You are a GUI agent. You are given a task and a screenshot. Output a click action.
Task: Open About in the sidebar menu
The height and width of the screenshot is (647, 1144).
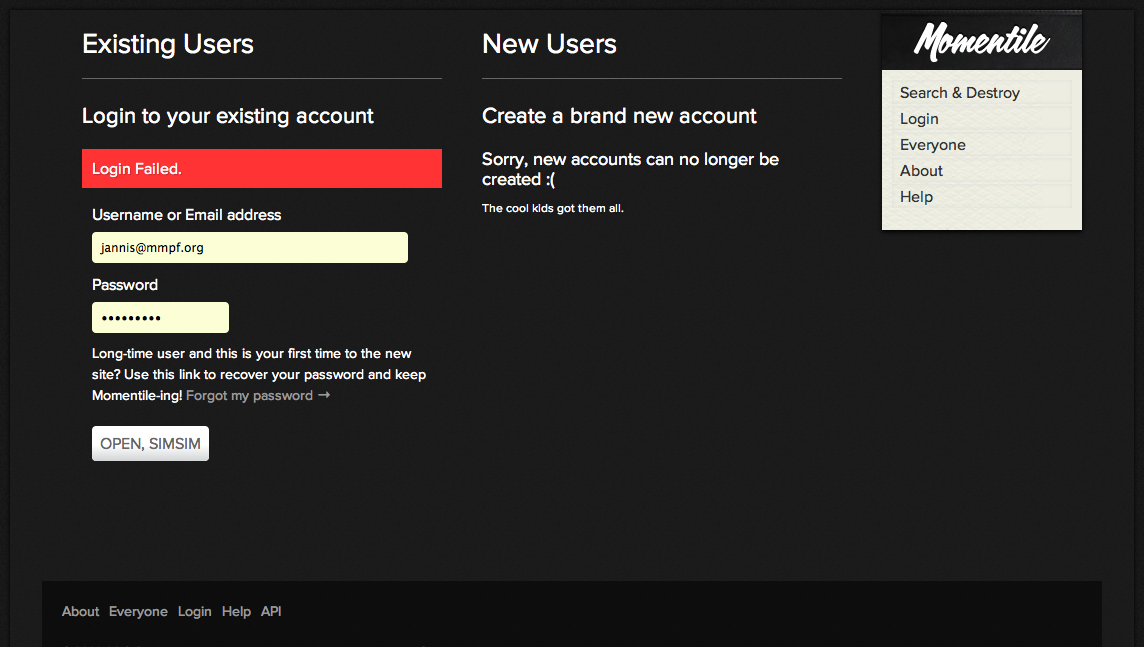pos(921,171)
